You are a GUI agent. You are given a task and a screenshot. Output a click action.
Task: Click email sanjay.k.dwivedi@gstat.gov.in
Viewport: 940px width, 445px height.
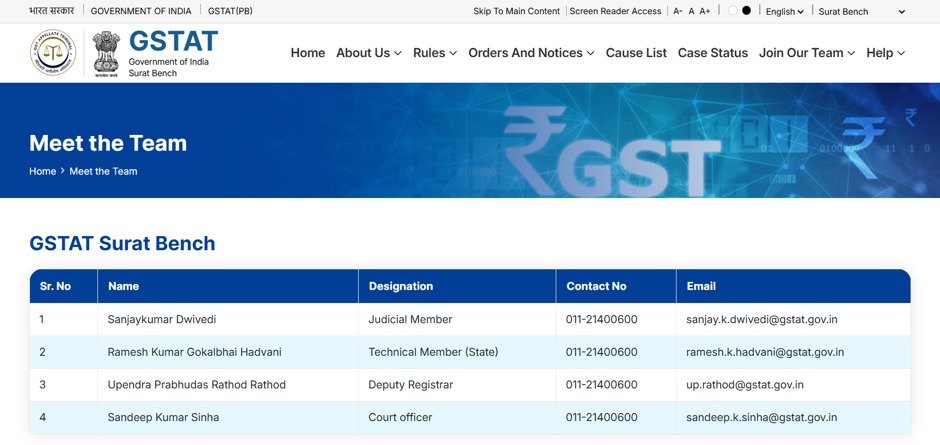[x=761, y=320]
